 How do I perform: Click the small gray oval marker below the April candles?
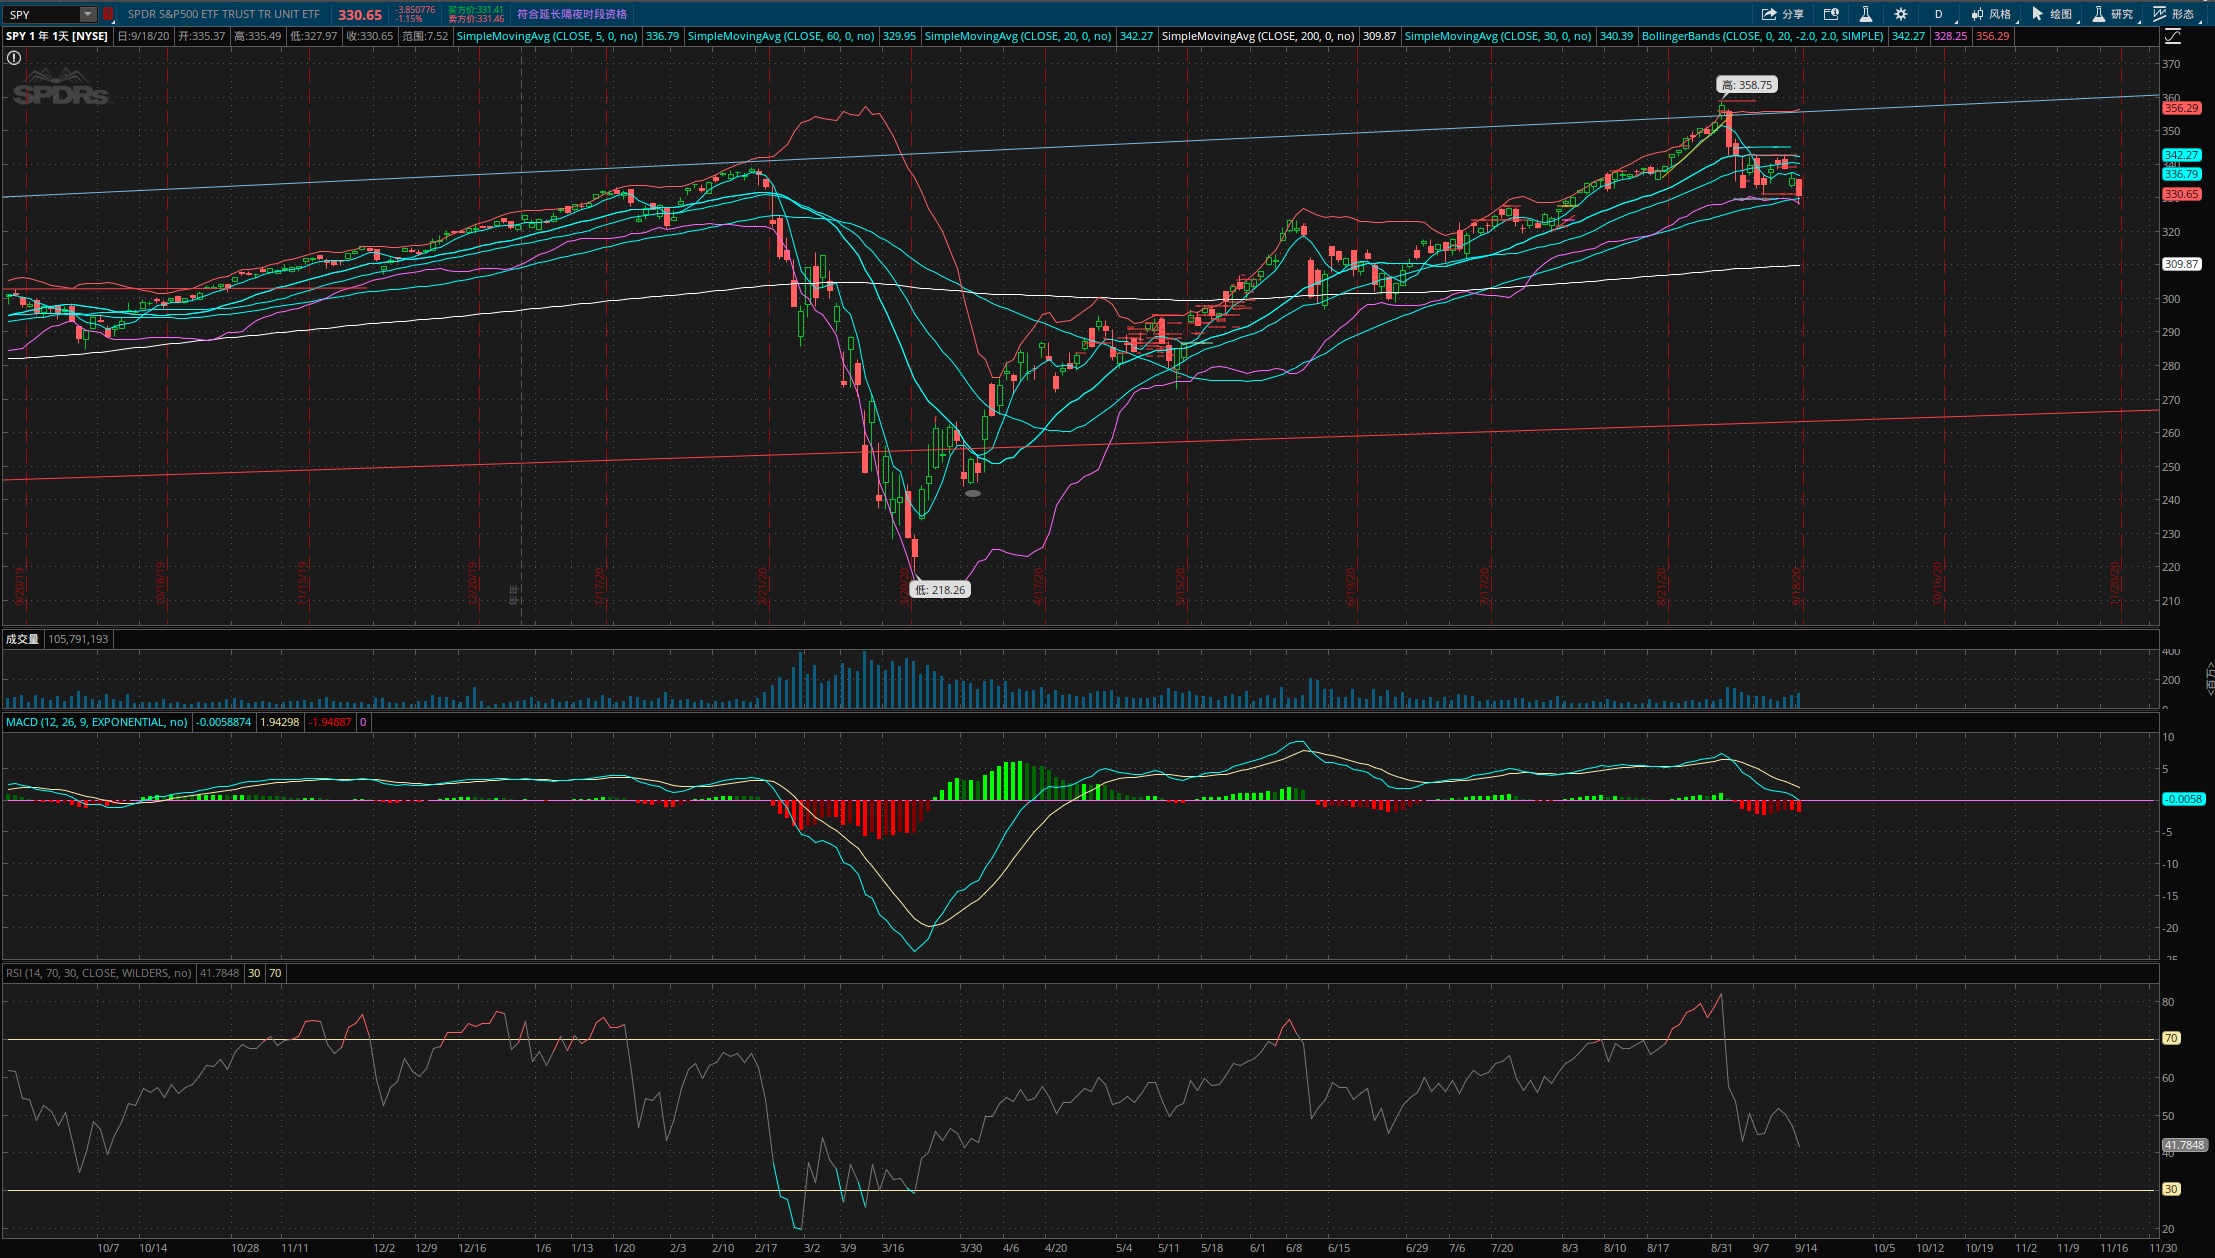tap(973, 493)
